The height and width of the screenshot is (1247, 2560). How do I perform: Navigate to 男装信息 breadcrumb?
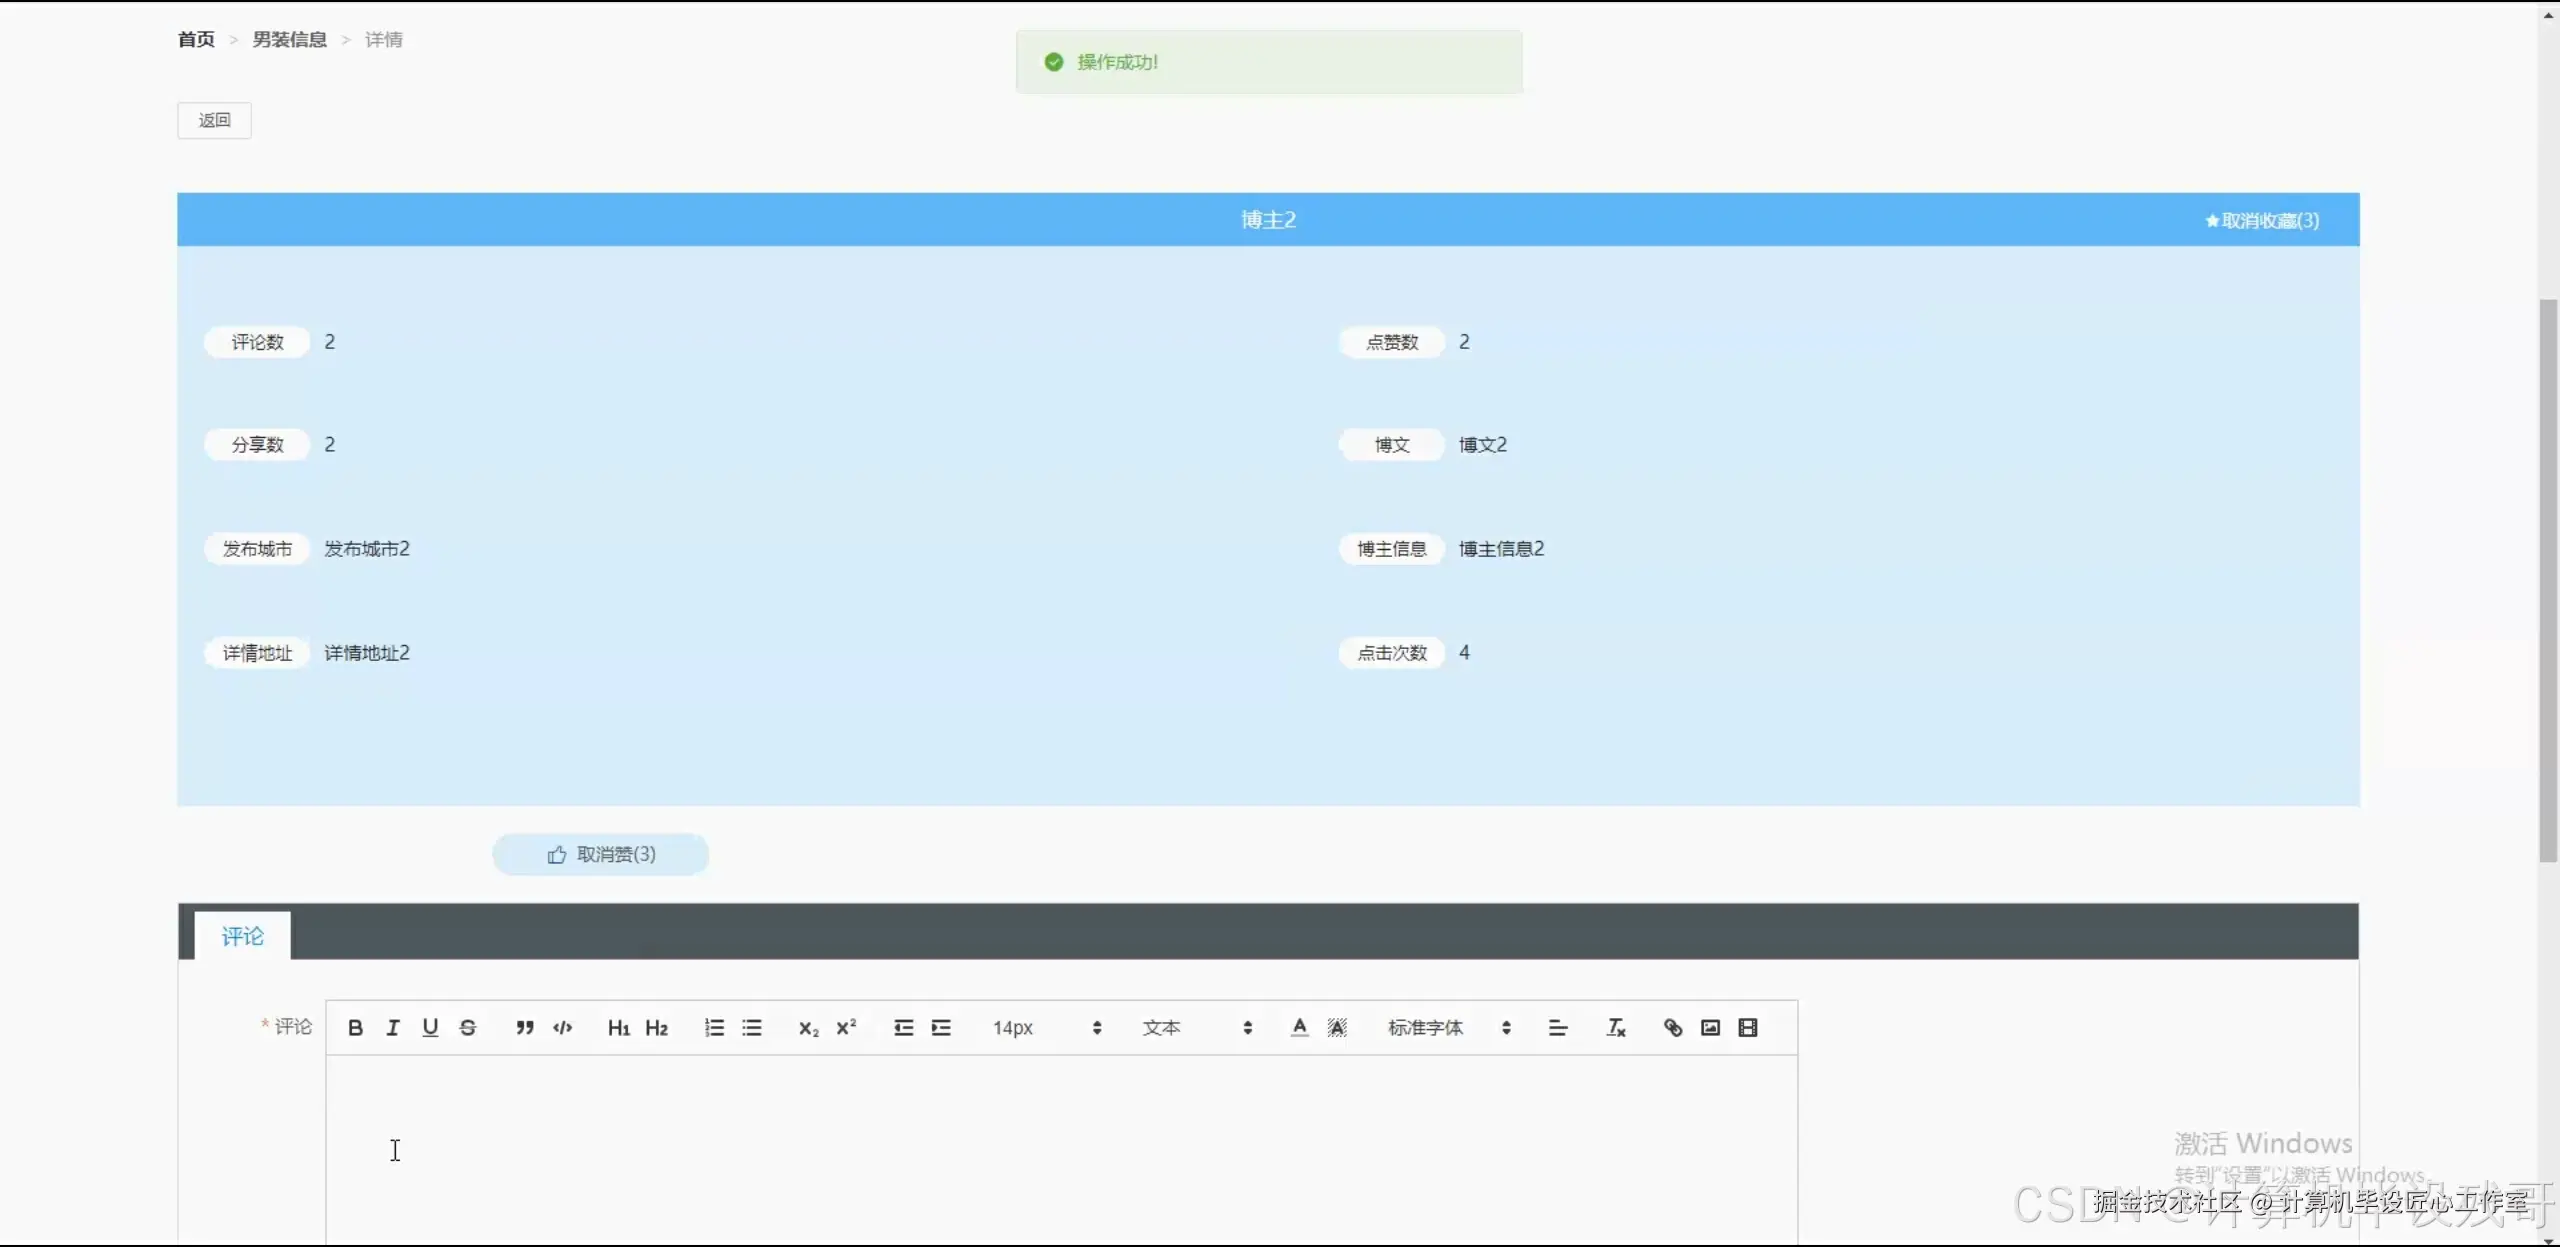(x=289, y=39)
